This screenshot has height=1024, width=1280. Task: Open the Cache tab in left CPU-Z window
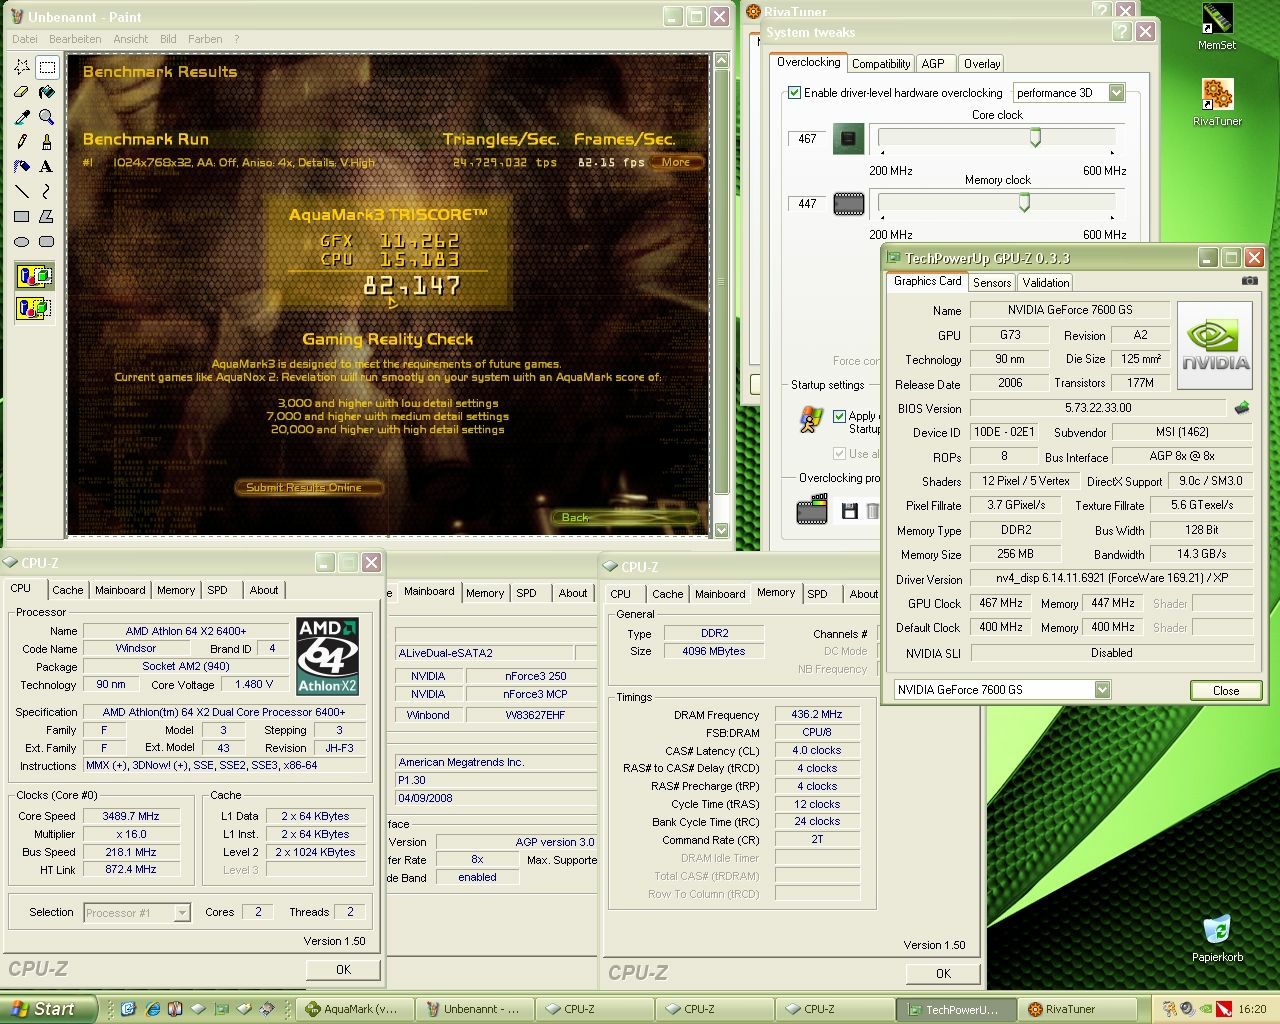pos(68,590)
